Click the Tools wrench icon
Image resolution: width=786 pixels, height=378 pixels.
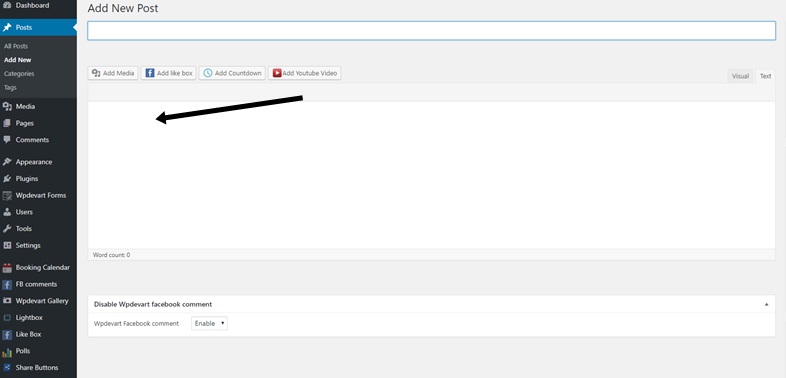pos(7,229)
